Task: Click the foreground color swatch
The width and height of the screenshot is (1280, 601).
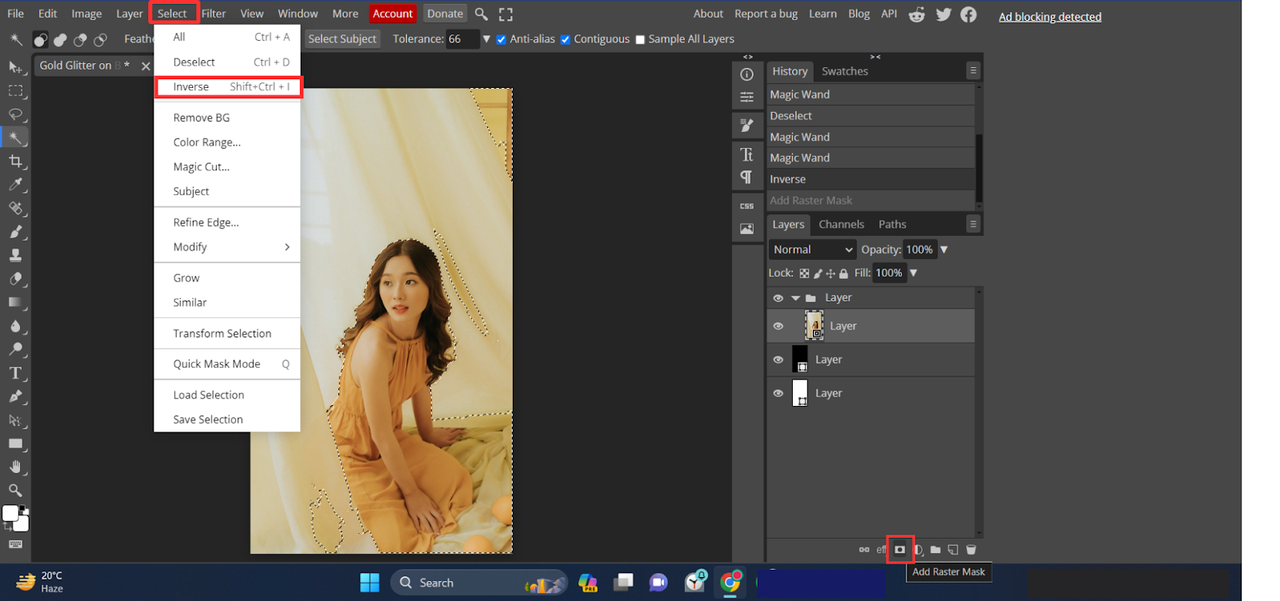Action: pos(10,513)
